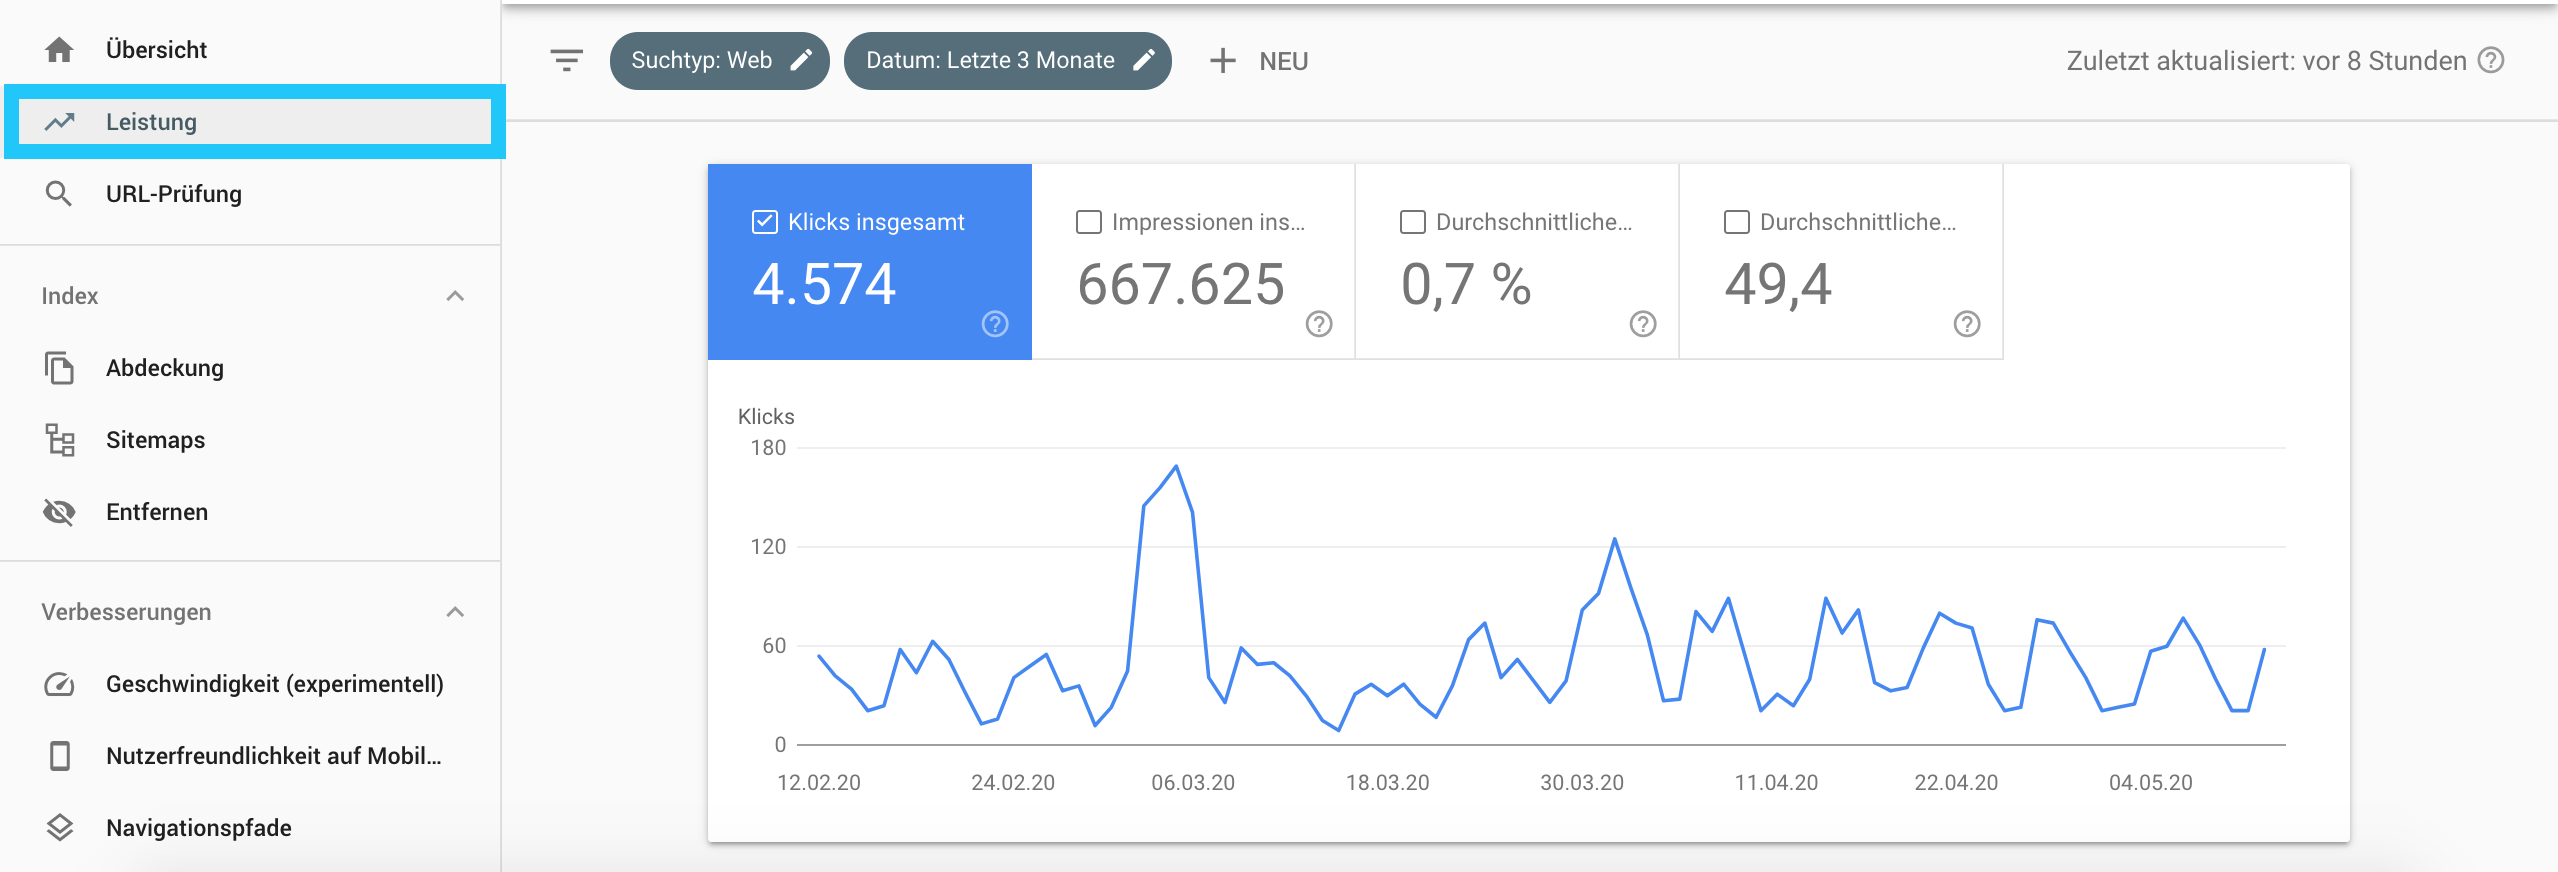The image size is (2558, 872).
Task: Click the 04.05.20 axis date label
Action: (x=2151, y=783)
